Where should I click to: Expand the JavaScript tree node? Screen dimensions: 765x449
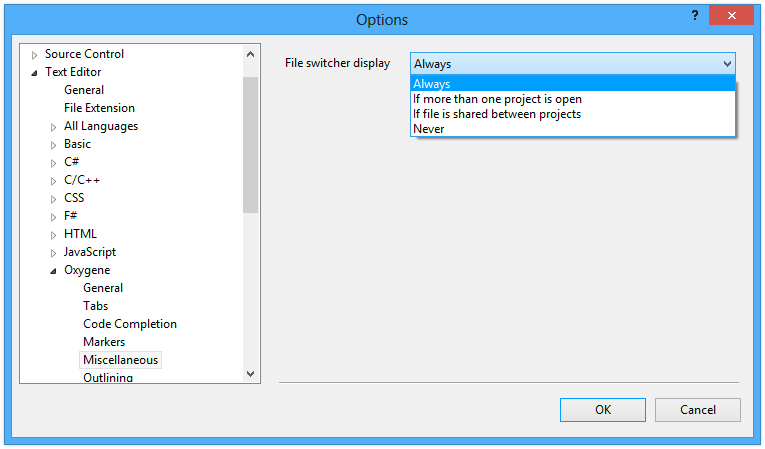coord(54,253)
